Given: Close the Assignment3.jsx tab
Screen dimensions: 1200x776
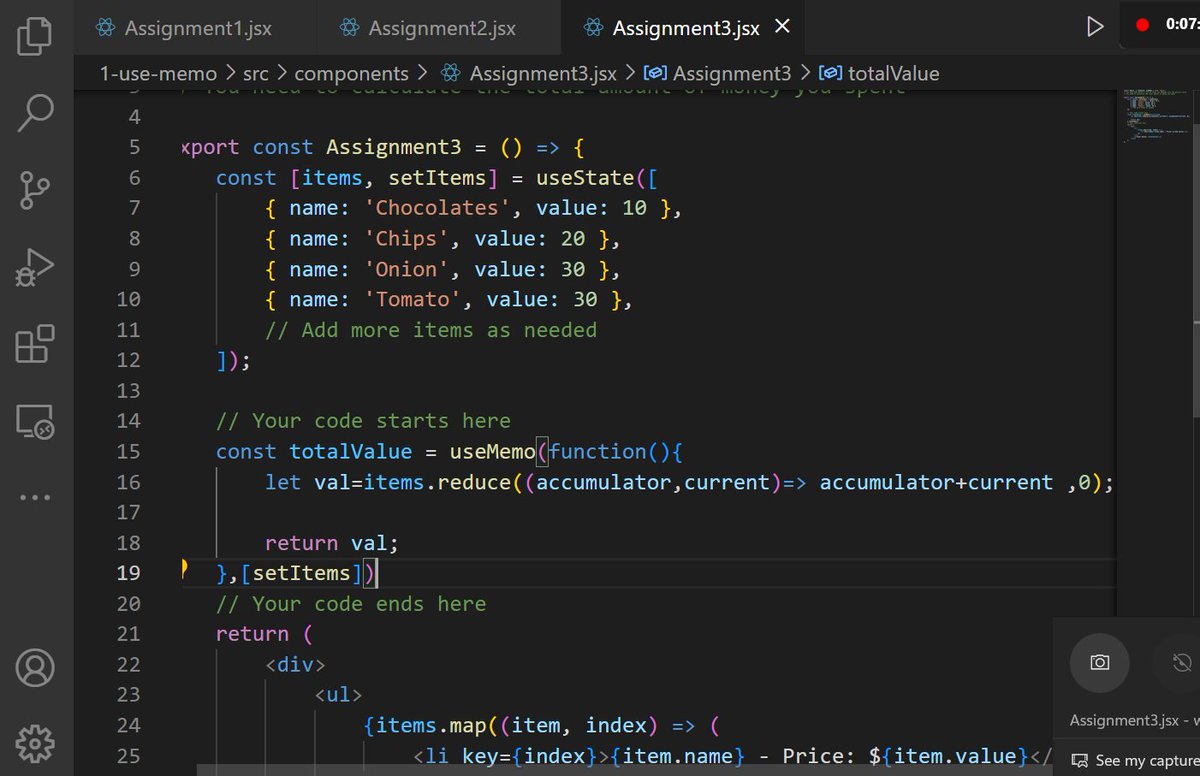Looking at the screenshot, I should coord(782,27).
